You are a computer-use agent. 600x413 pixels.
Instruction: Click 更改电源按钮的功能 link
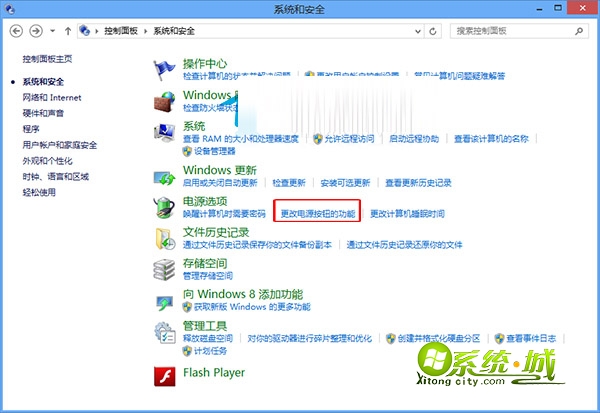tap(318, 214)
